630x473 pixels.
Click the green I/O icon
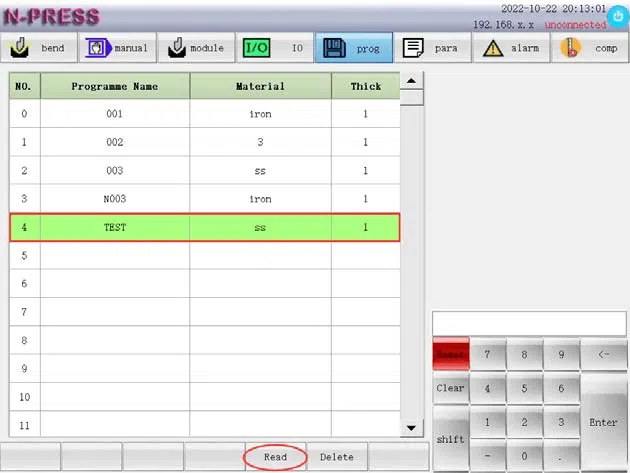click(x=256, y=48)
